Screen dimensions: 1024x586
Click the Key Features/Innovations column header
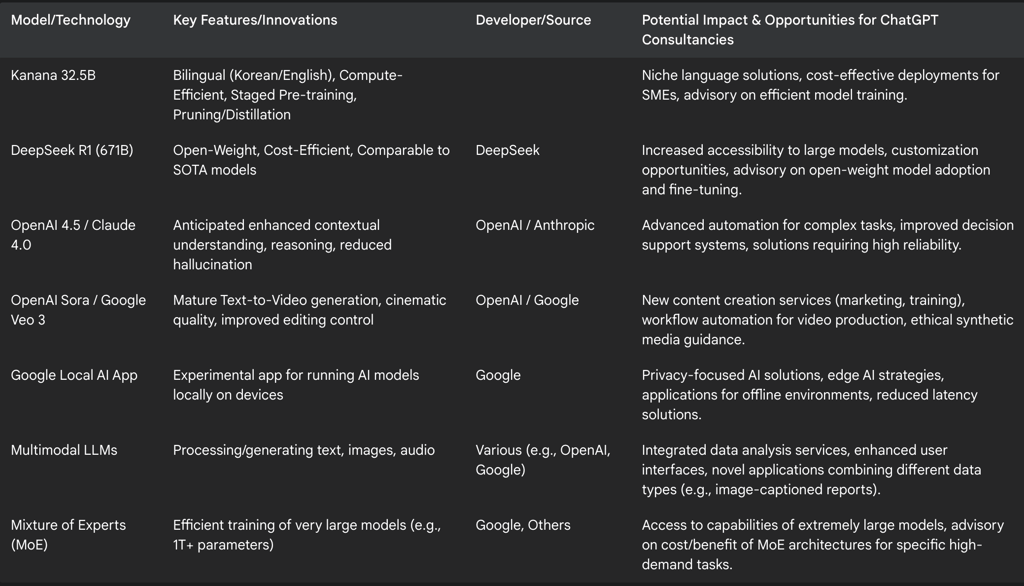[255, 20]
